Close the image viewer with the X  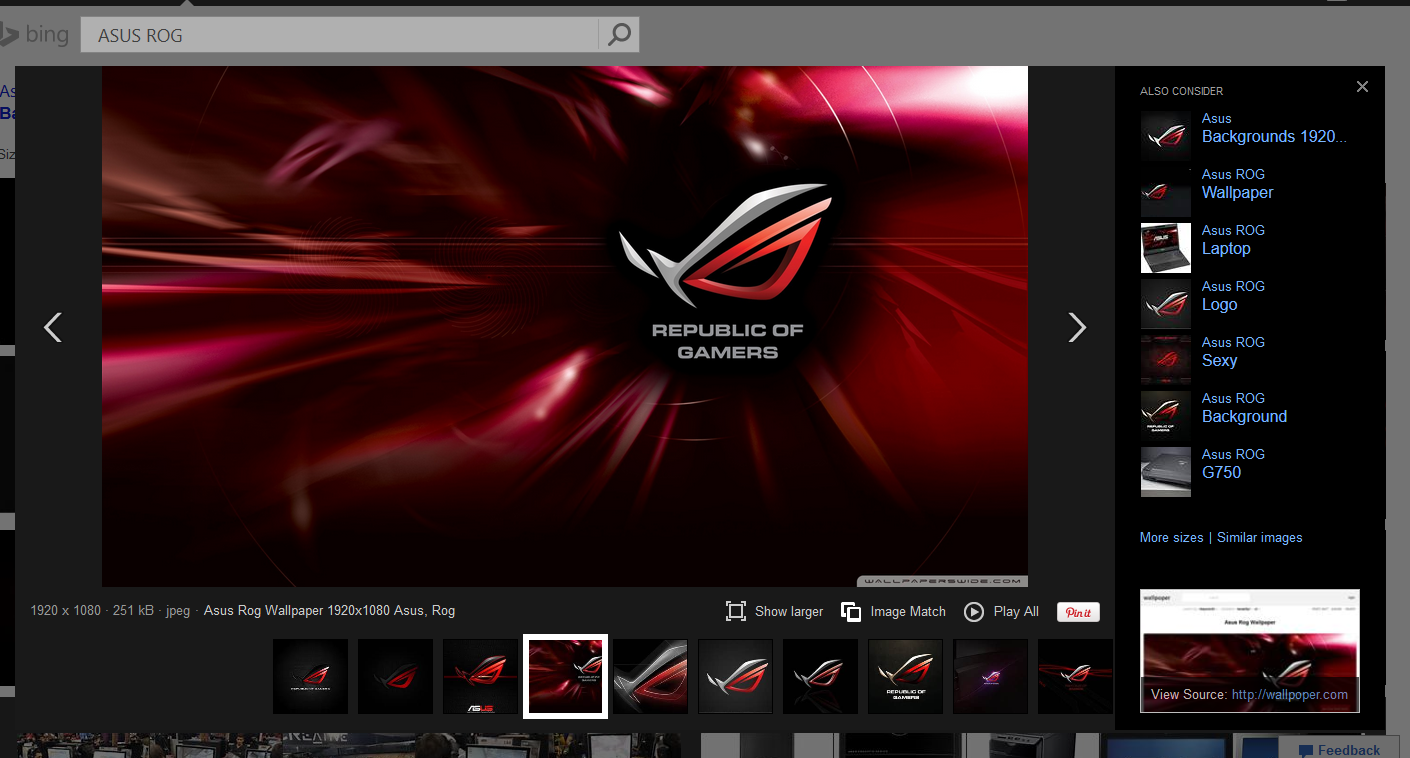1362,87
